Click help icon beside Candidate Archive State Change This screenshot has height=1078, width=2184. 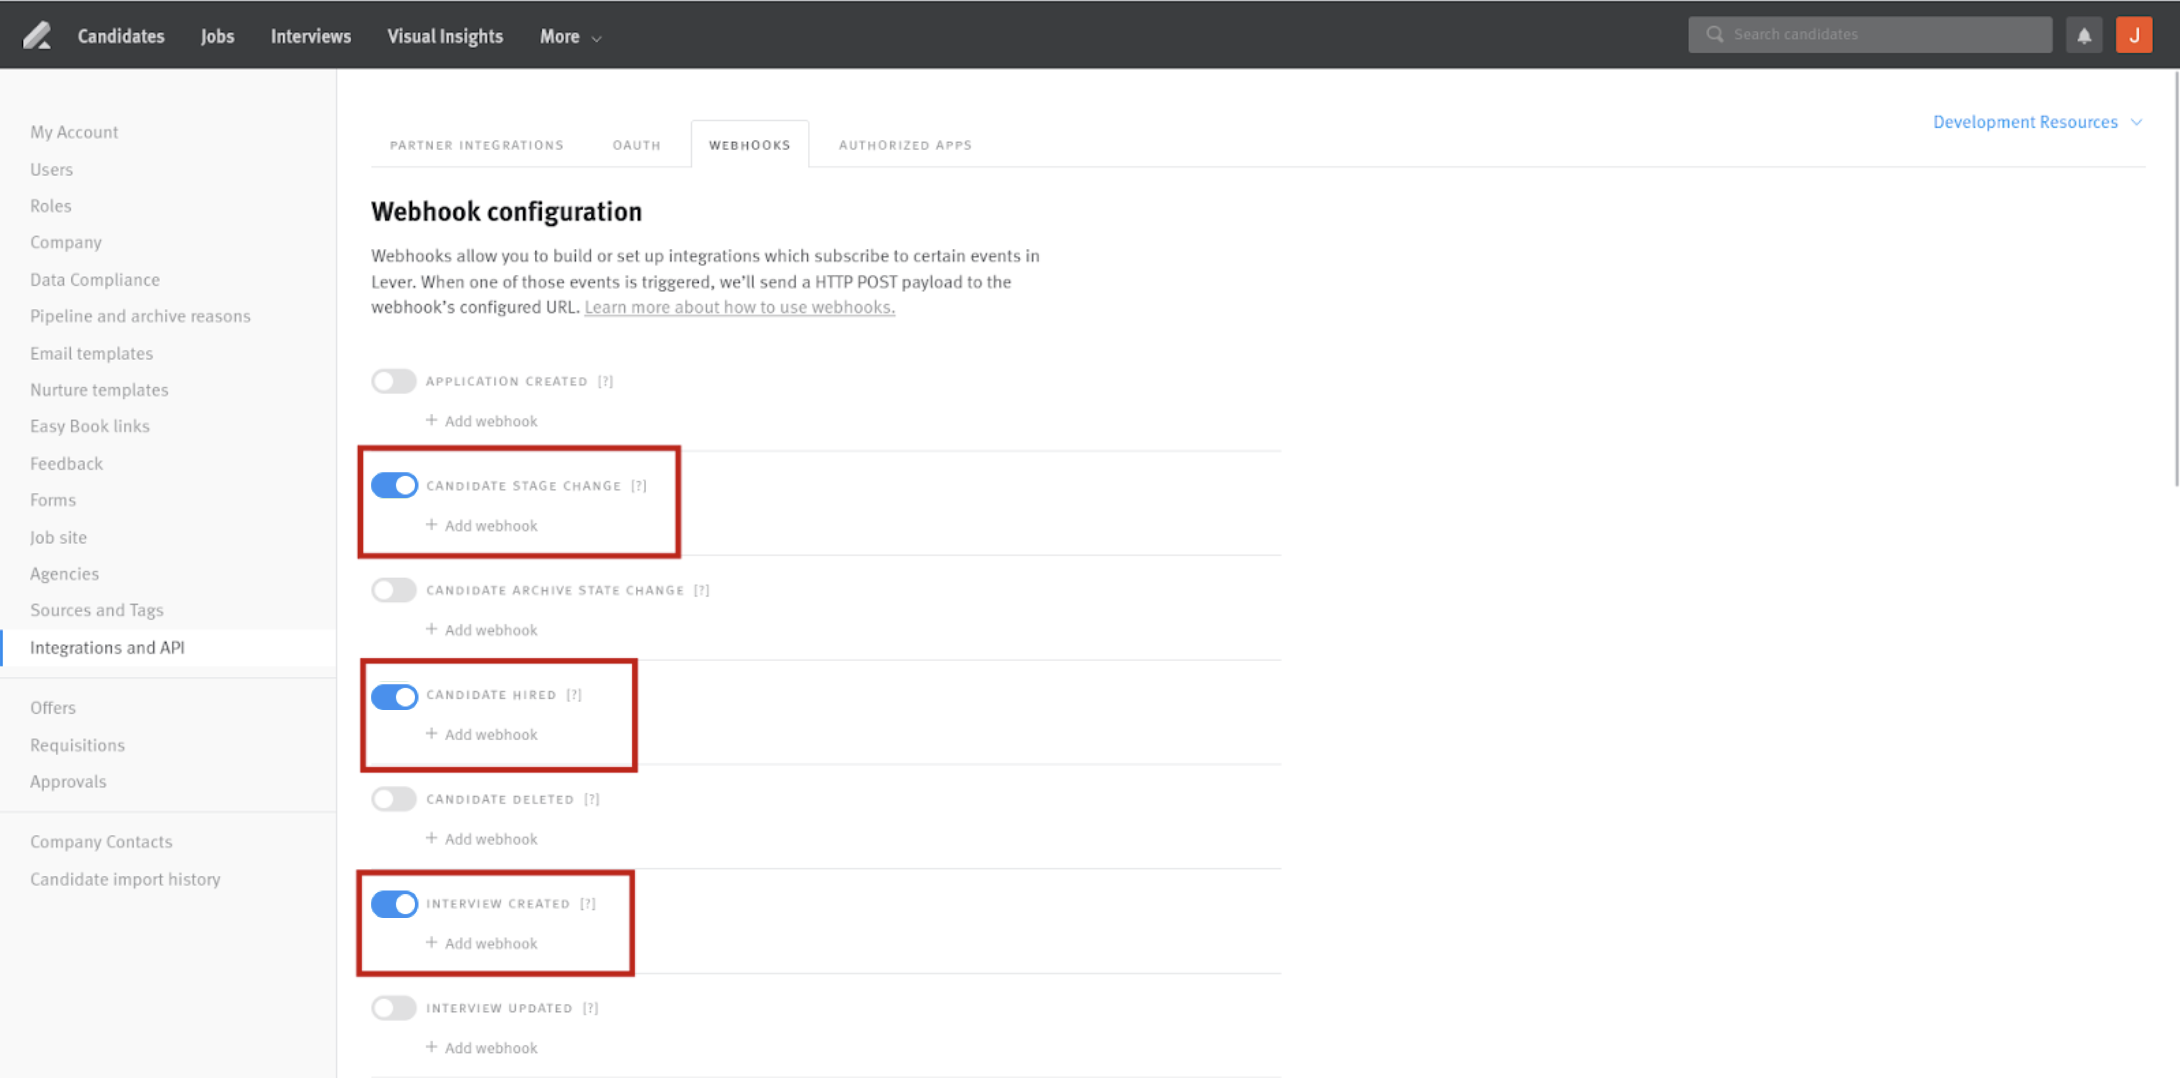(x=700, y=590)
